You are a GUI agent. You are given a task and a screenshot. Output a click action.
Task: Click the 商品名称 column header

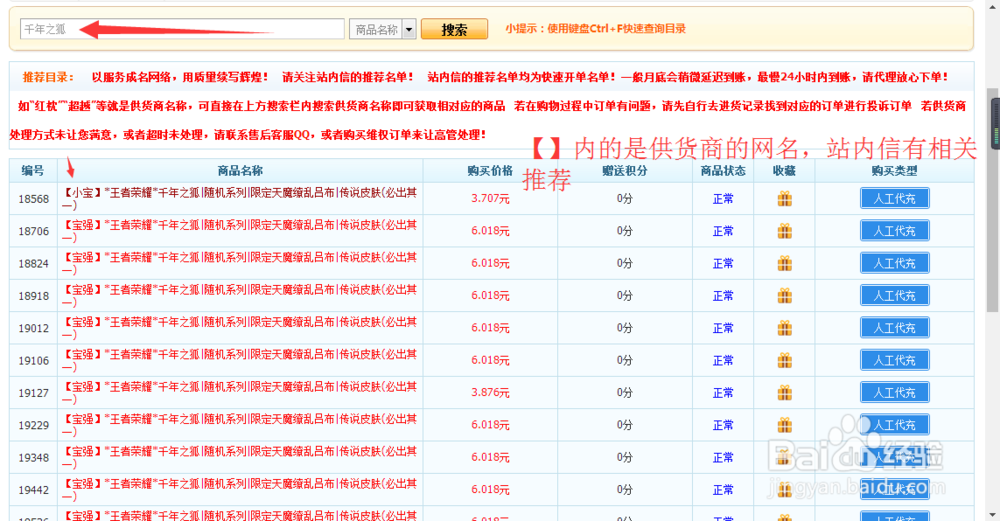(240, 170)
